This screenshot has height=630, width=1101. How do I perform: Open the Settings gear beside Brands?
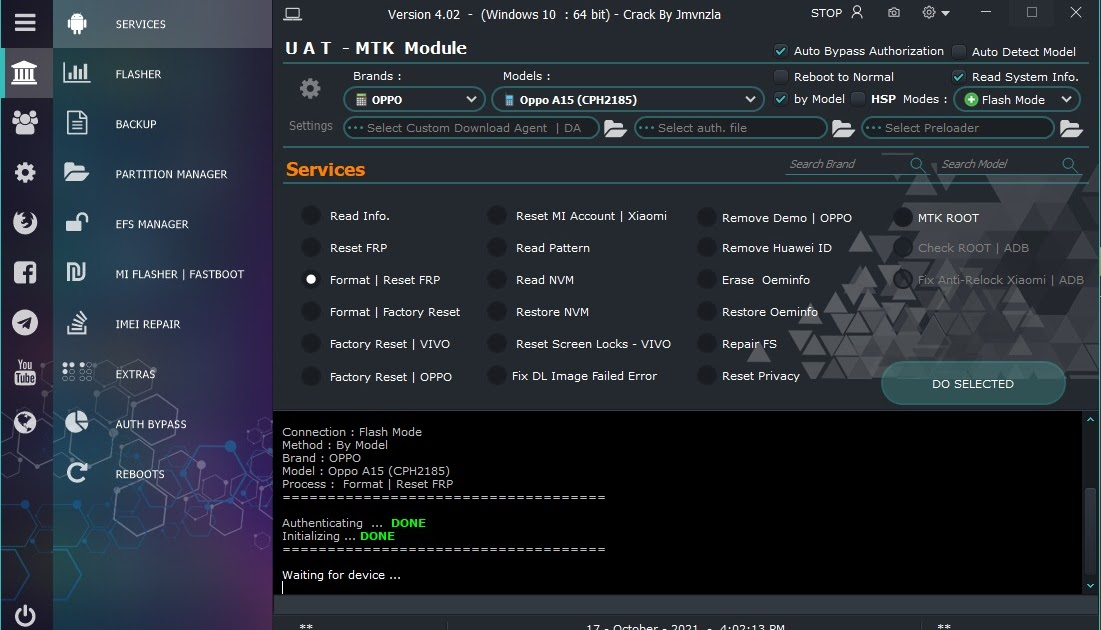click(x=310, y=88)
